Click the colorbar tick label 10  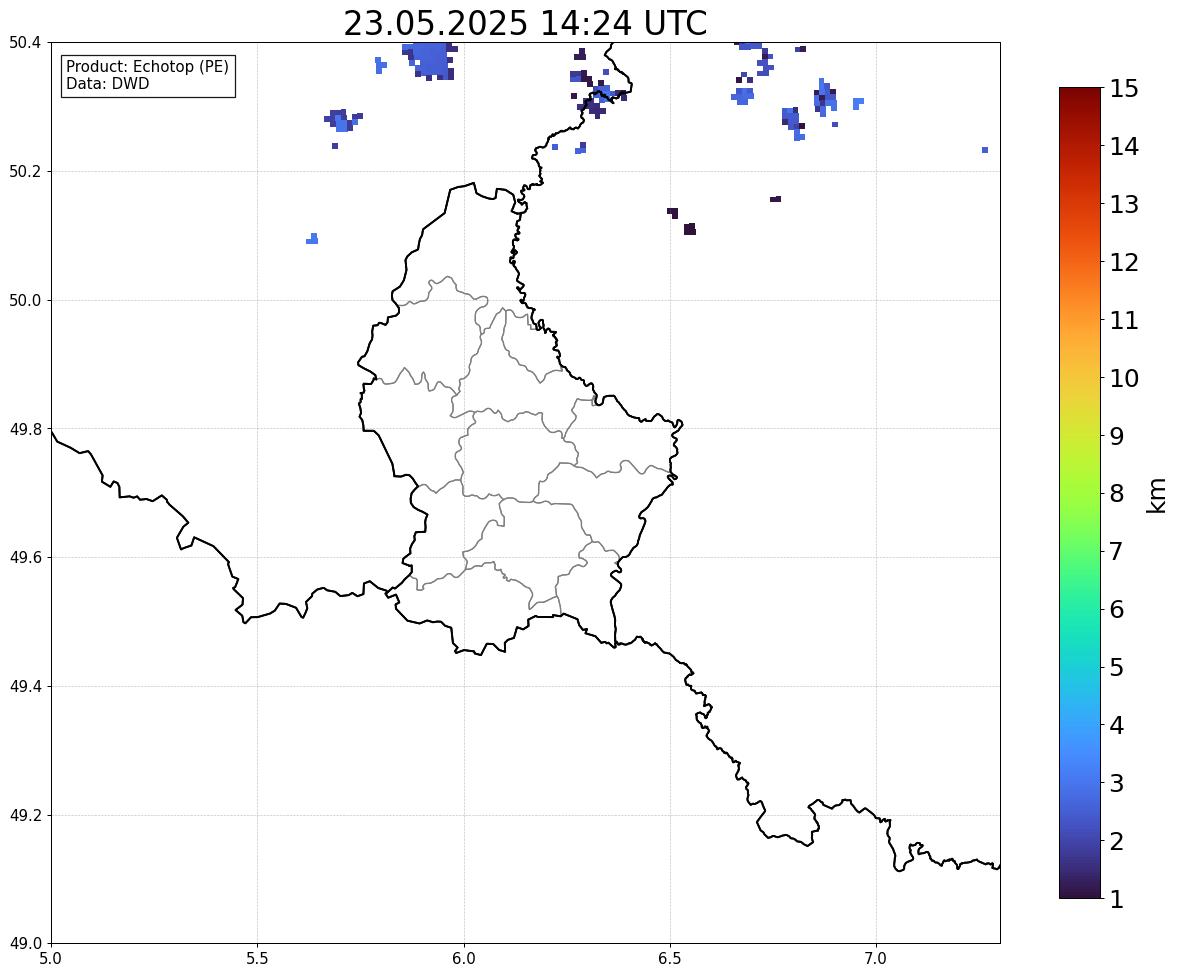point(1124,378)
